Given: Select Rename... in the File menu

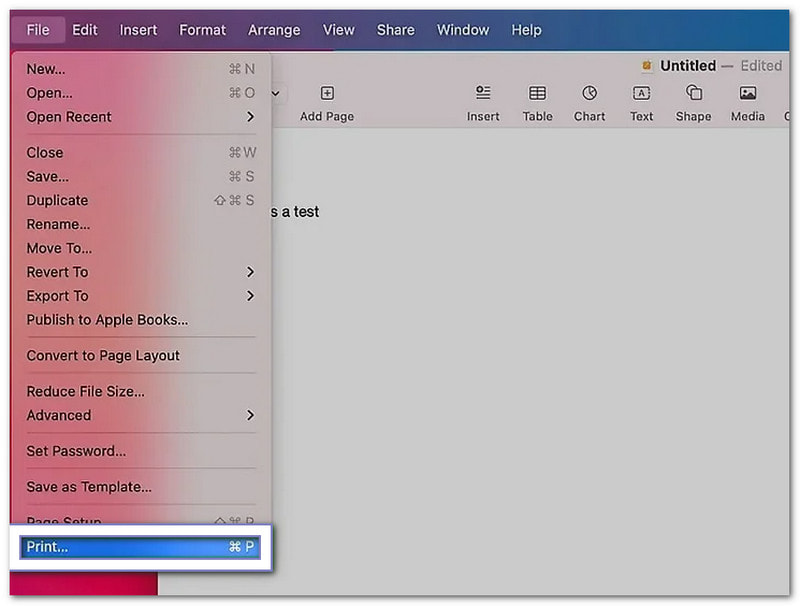Looking at the screenshot, I should click(x=140, y=224).
